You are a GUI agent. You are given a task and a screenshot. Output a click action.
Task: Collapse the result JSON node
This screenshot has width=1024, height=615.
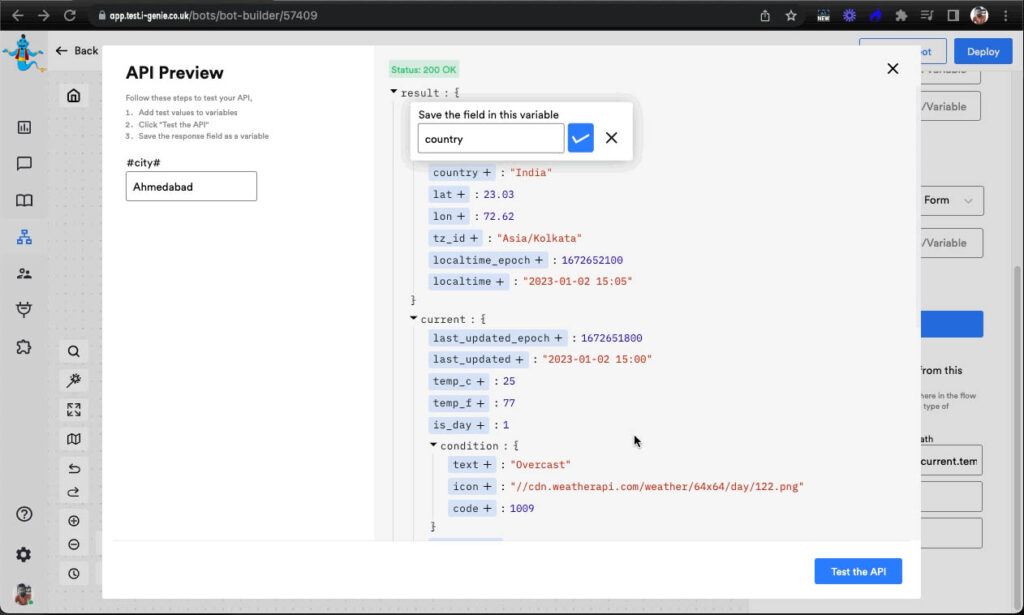coord(394,92)
